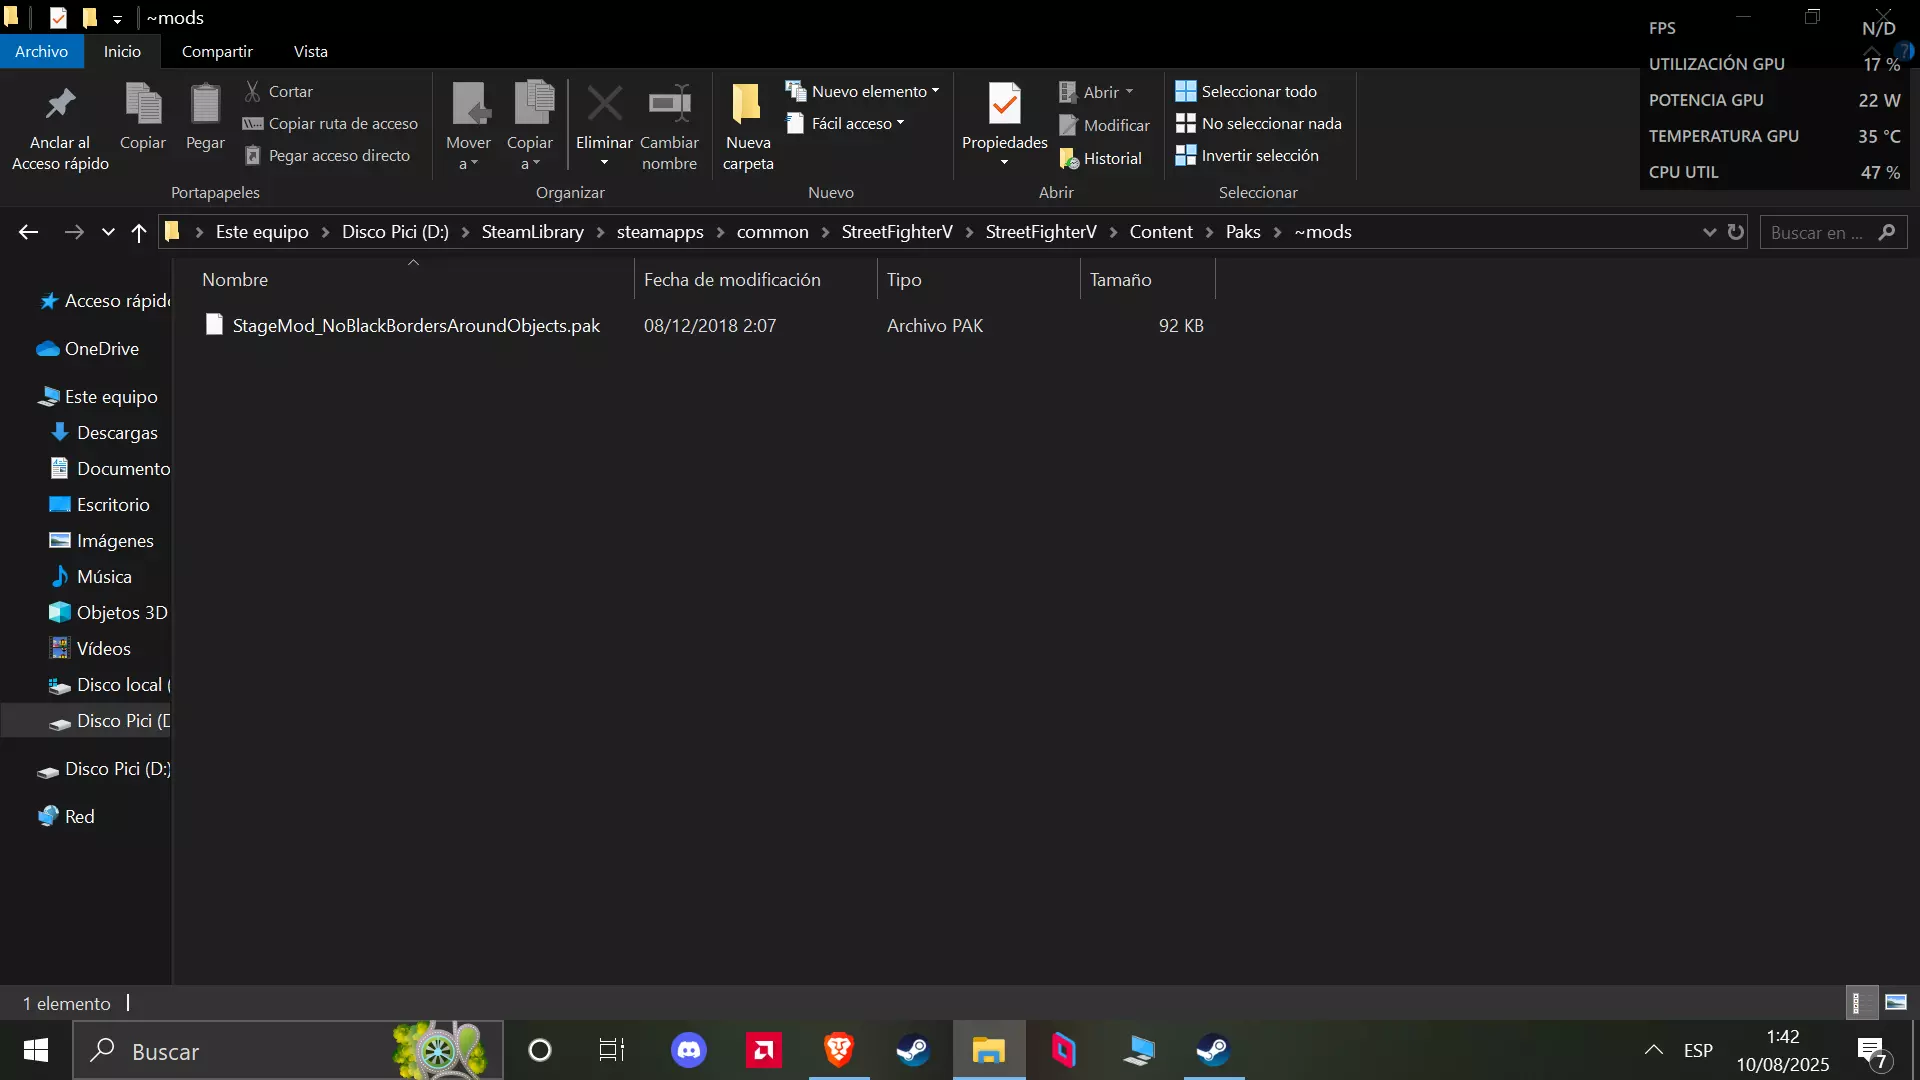Create folder with Nueva carpeta icon
Image resolution: width=1920 pixels, height=1080 pixels.
click(747, 103)
